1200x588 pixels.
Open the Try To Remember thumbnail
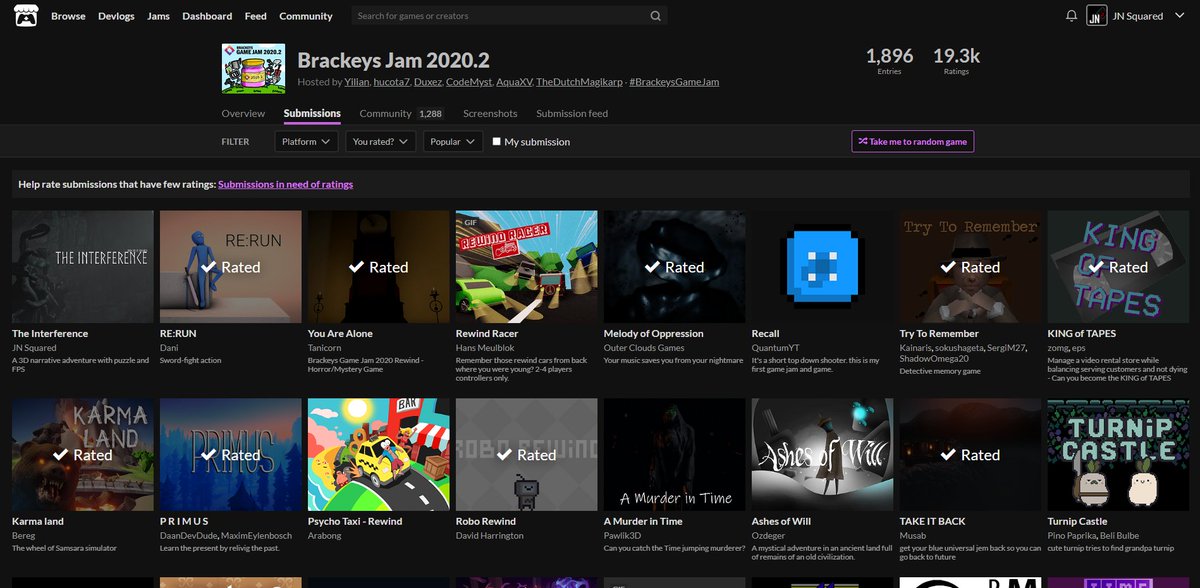coord(971,267)
